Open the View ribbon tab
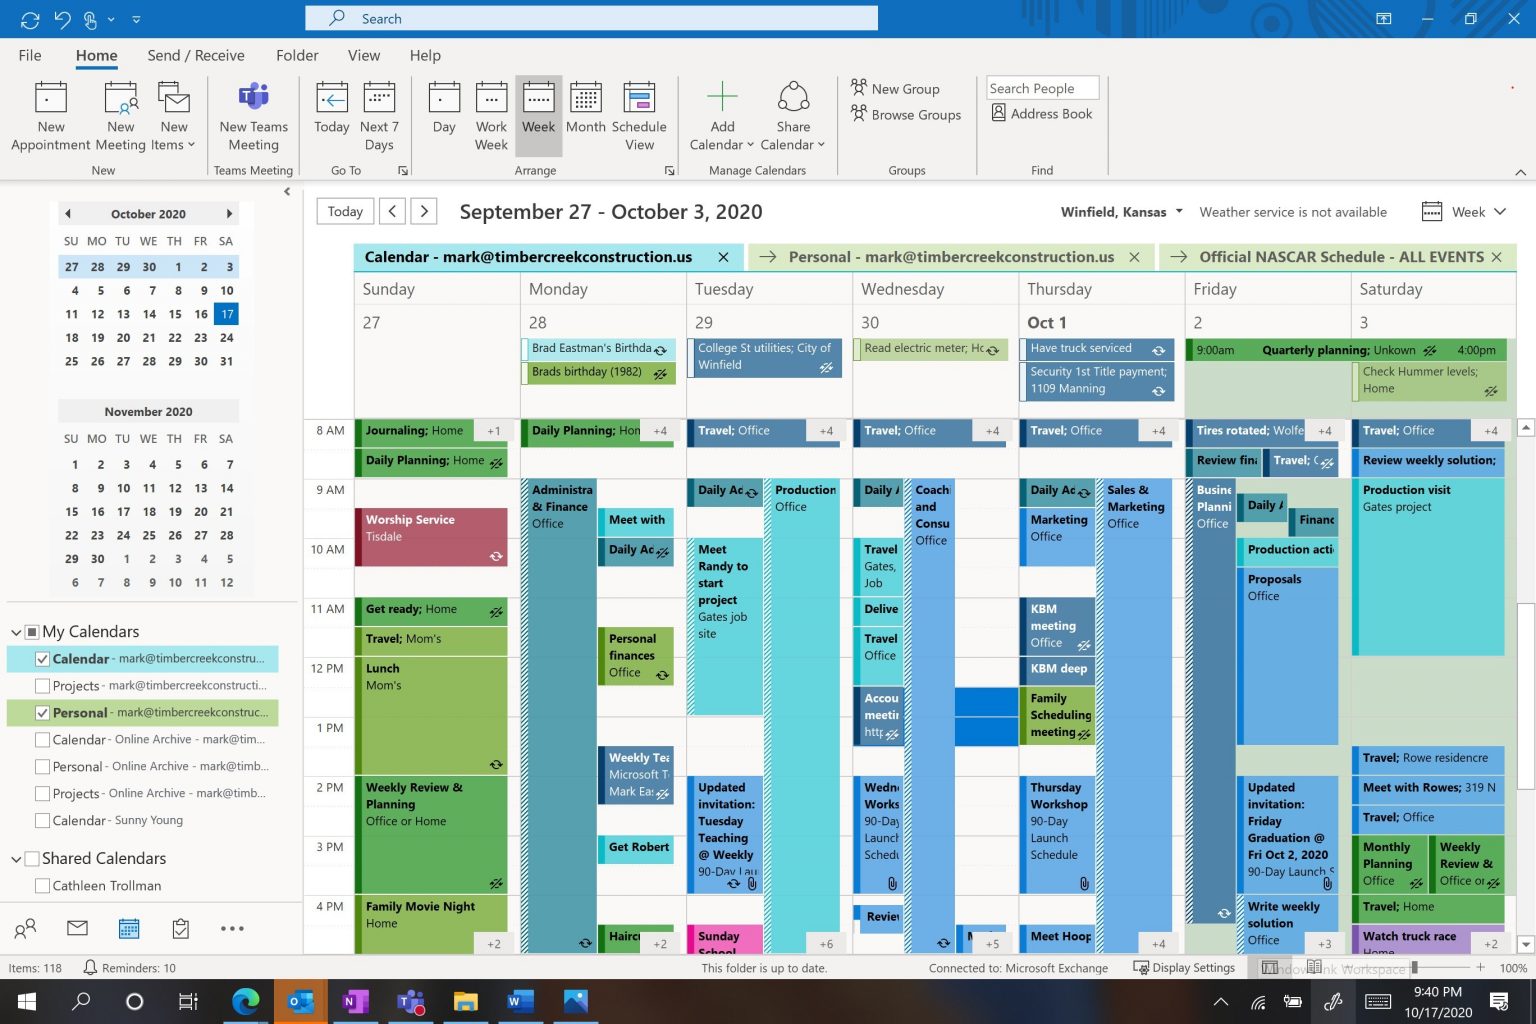 pyautogui.click(x=363, y=56)
